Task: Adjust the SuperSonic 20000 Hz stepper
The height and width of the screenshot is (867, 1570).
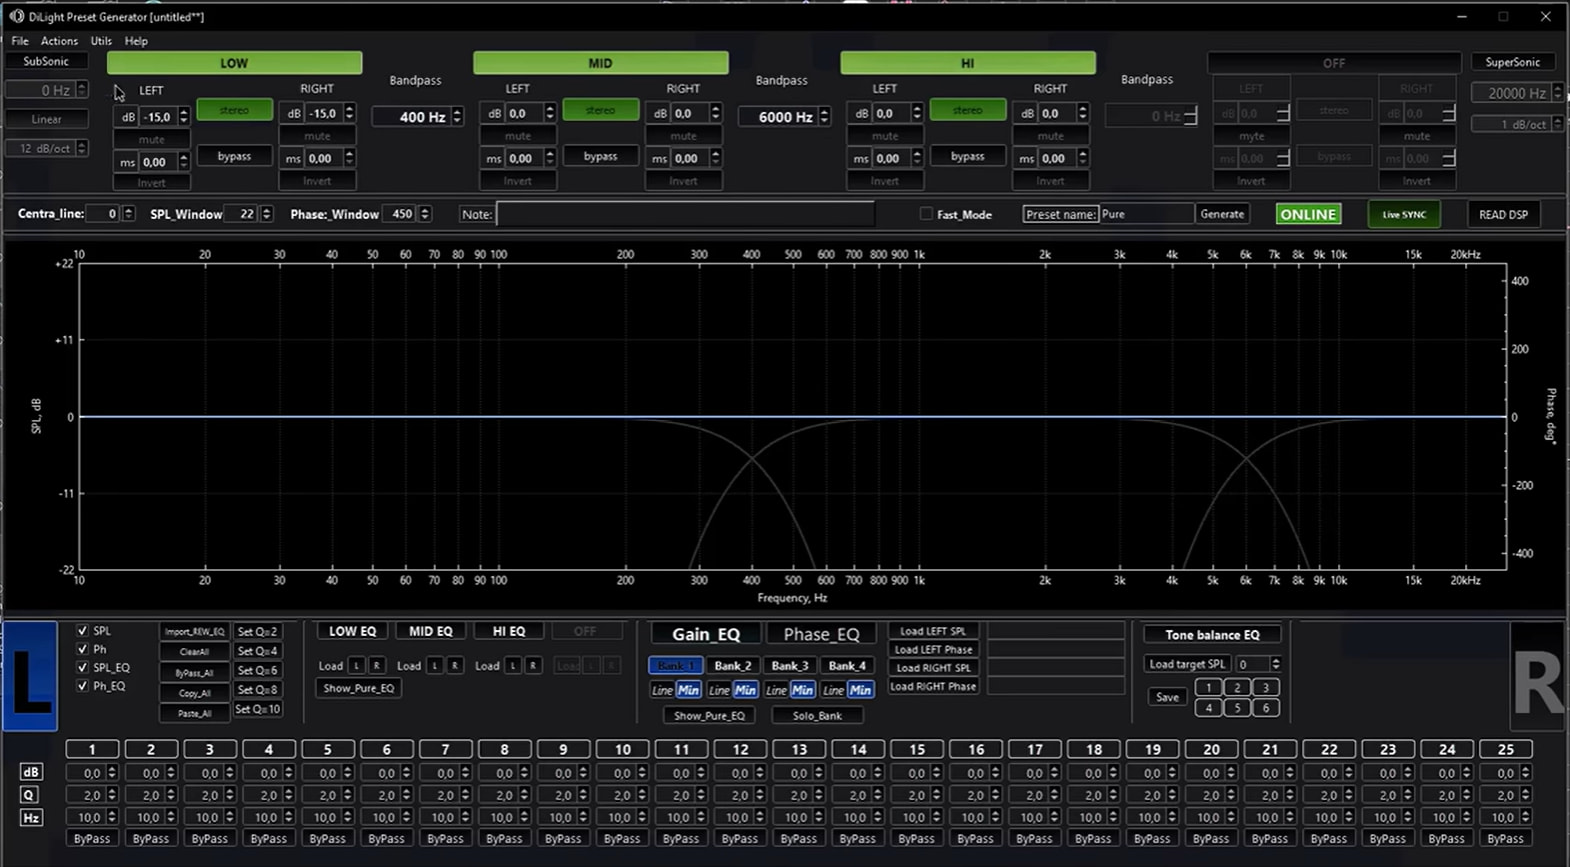Action: (1556, 93)
